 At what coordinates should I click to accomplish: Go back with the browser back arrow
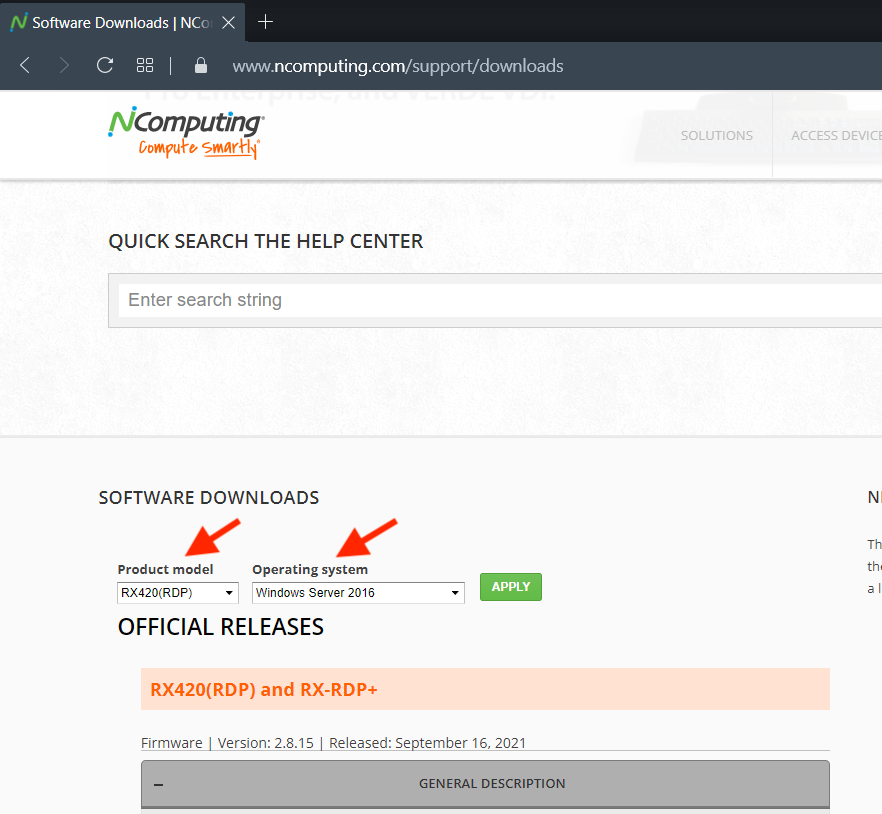click(x=25, y=65)
